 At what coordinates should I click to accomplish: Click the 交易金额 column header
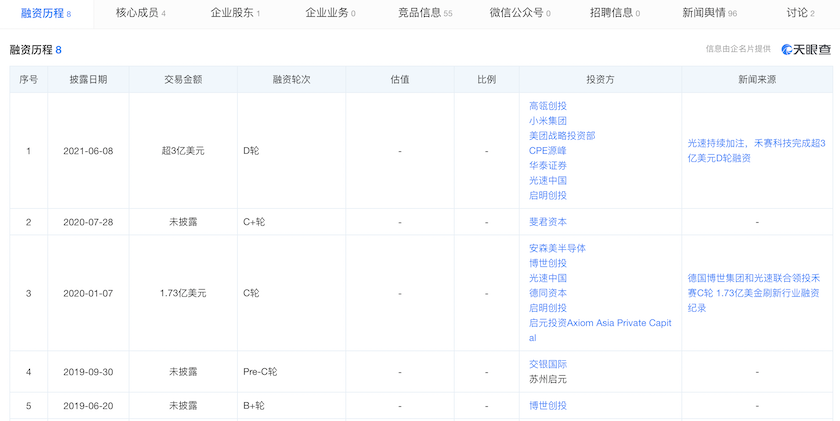[x=183, y=79]
